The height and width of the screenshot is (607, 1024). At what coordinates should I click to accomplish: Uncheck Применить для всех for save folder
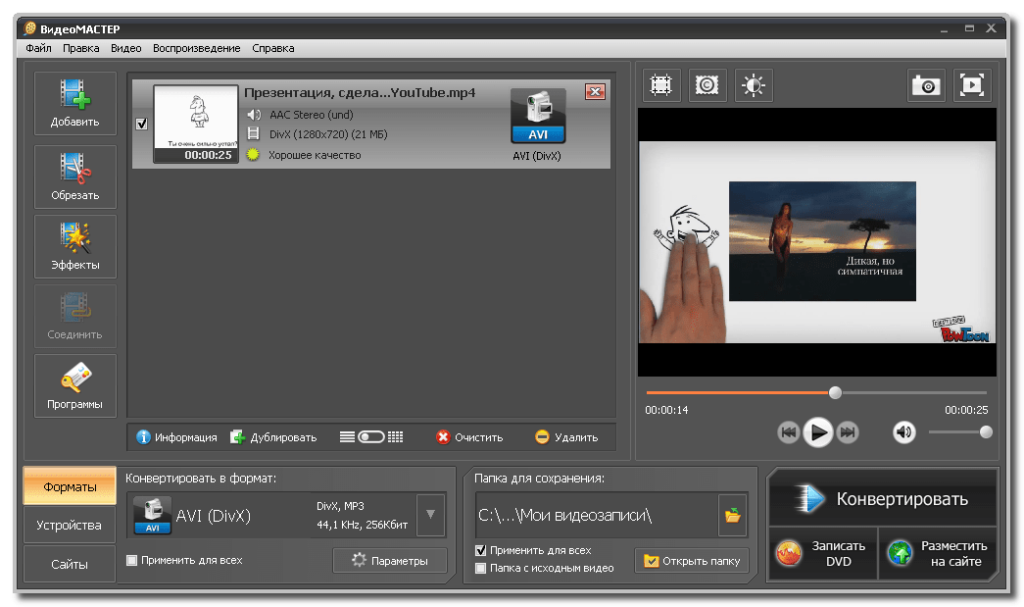[x=481, y=550]
